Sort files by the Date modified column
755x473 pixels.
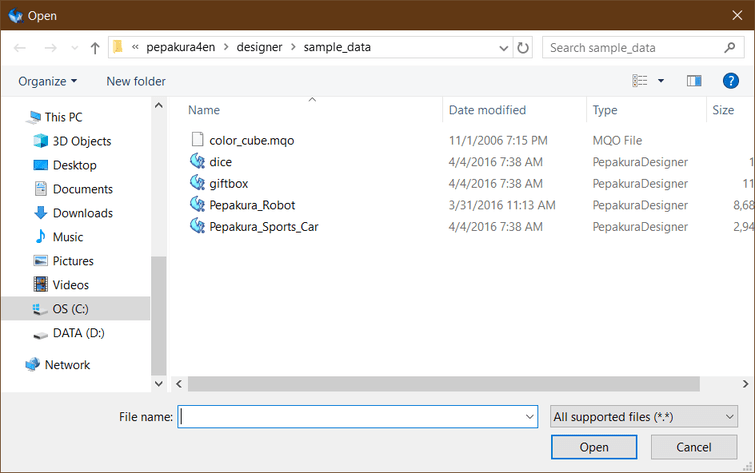487,110
